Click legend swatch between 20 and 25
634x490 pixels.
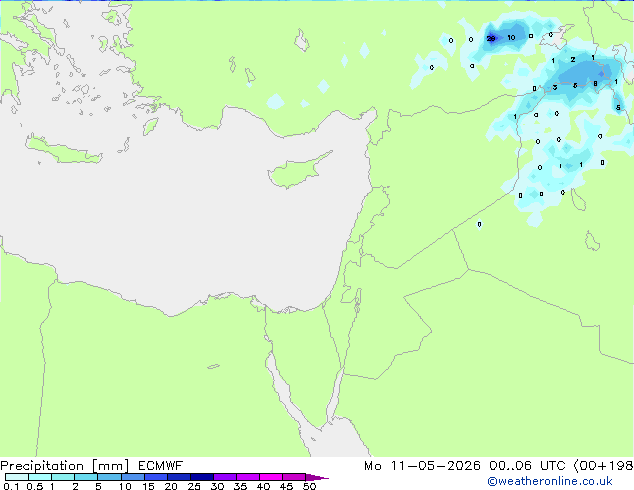click(x=179, y=477)
